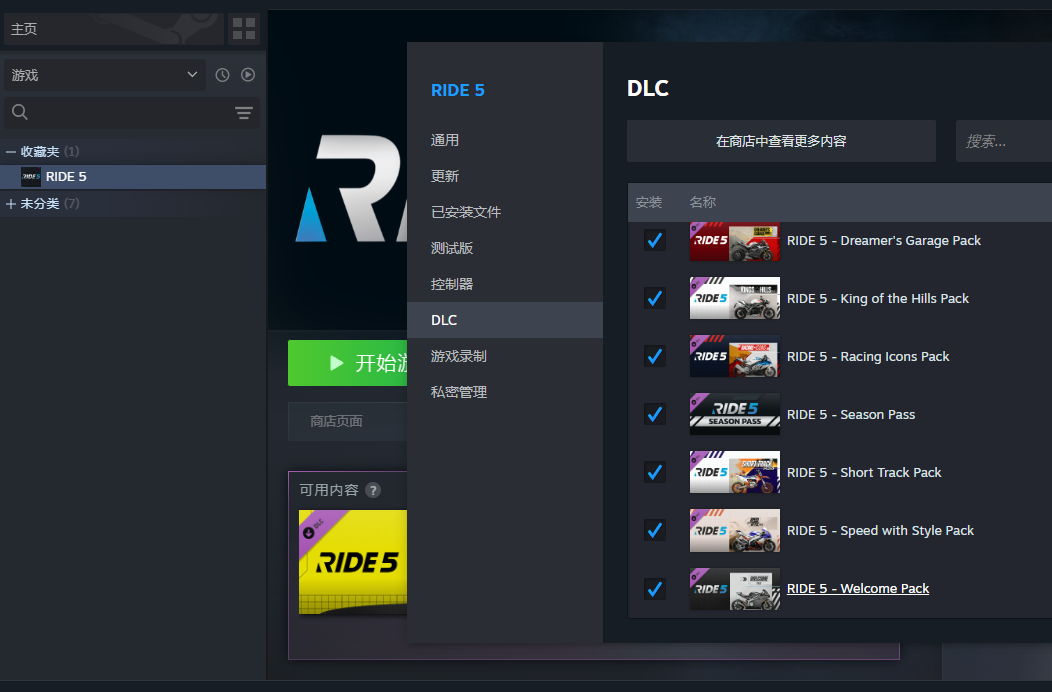Collapse the Favorites category
Screen dimensions: 1052x692
click(x=11, y=152)
